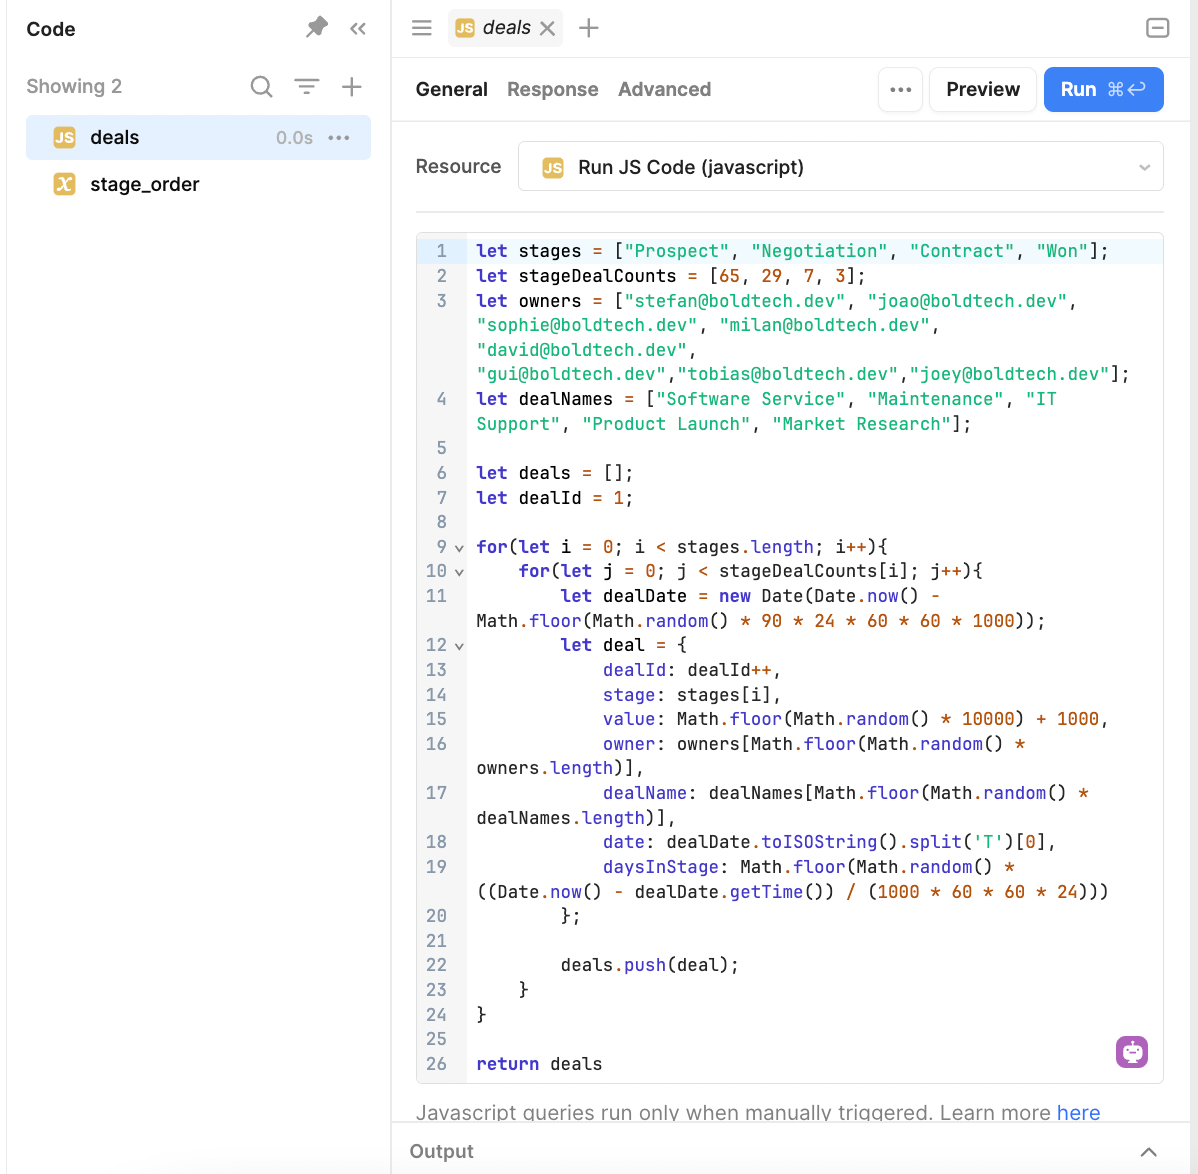
Task: Click the Output section header
Action: click(x=442, y=1151)
